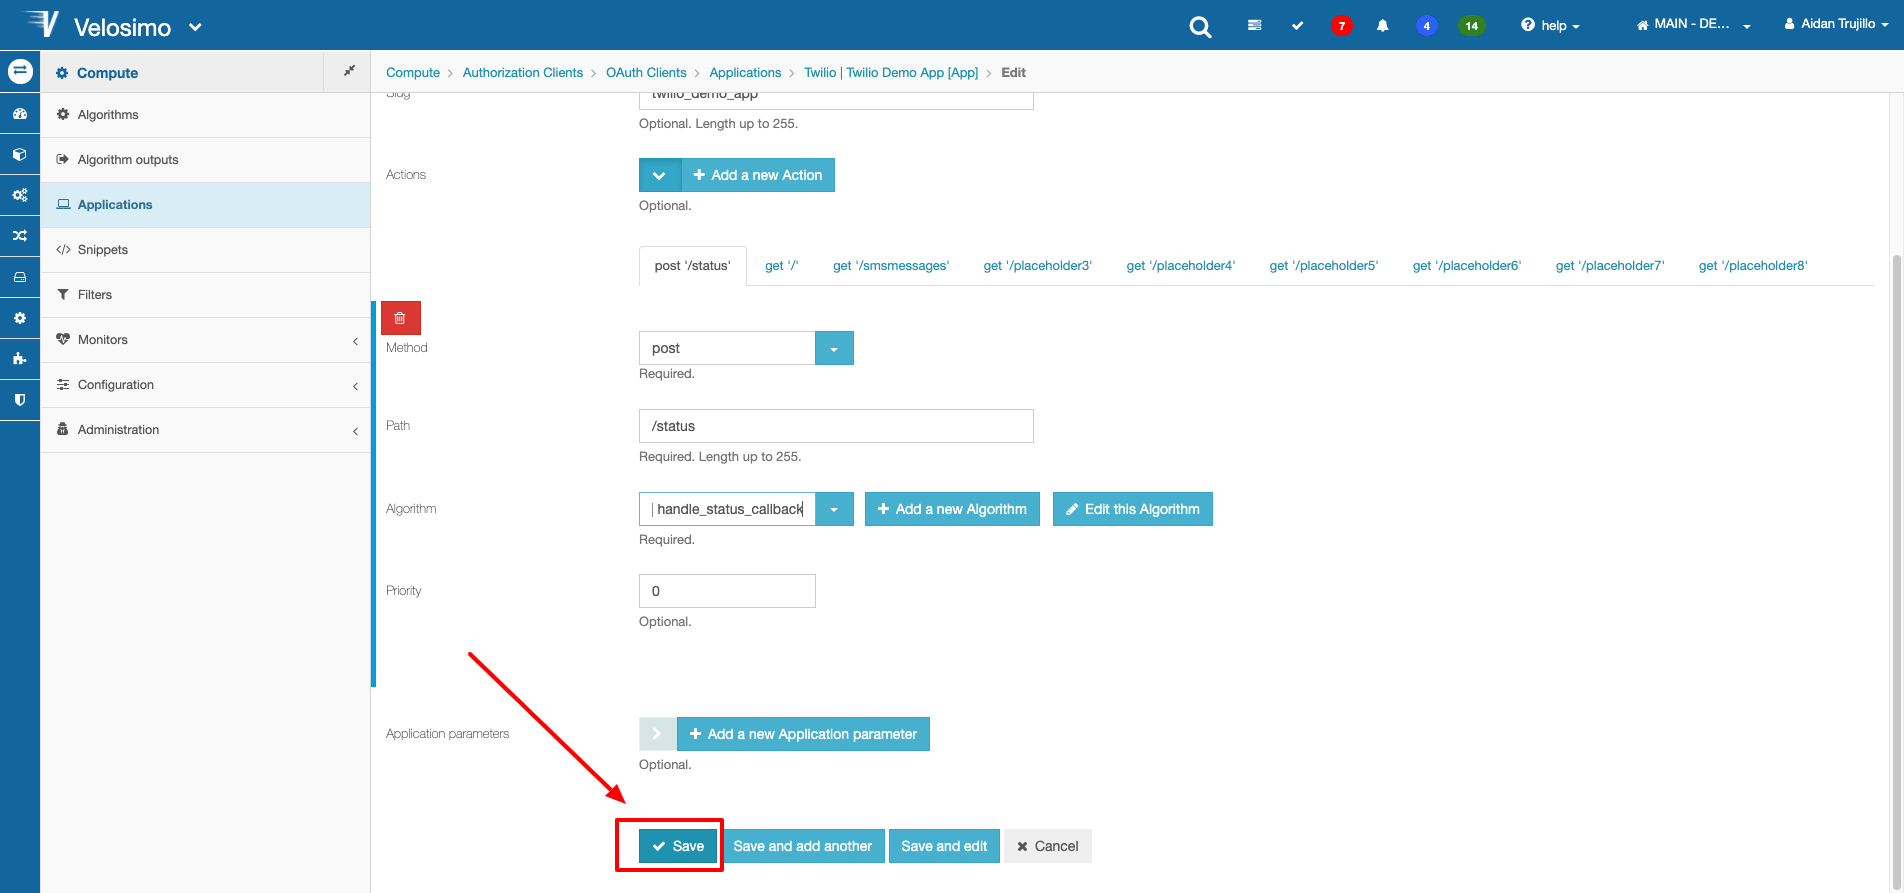1904x893 pixels.
Task: Expand the Administration sidebar section
Action: [x=205, y=430]
